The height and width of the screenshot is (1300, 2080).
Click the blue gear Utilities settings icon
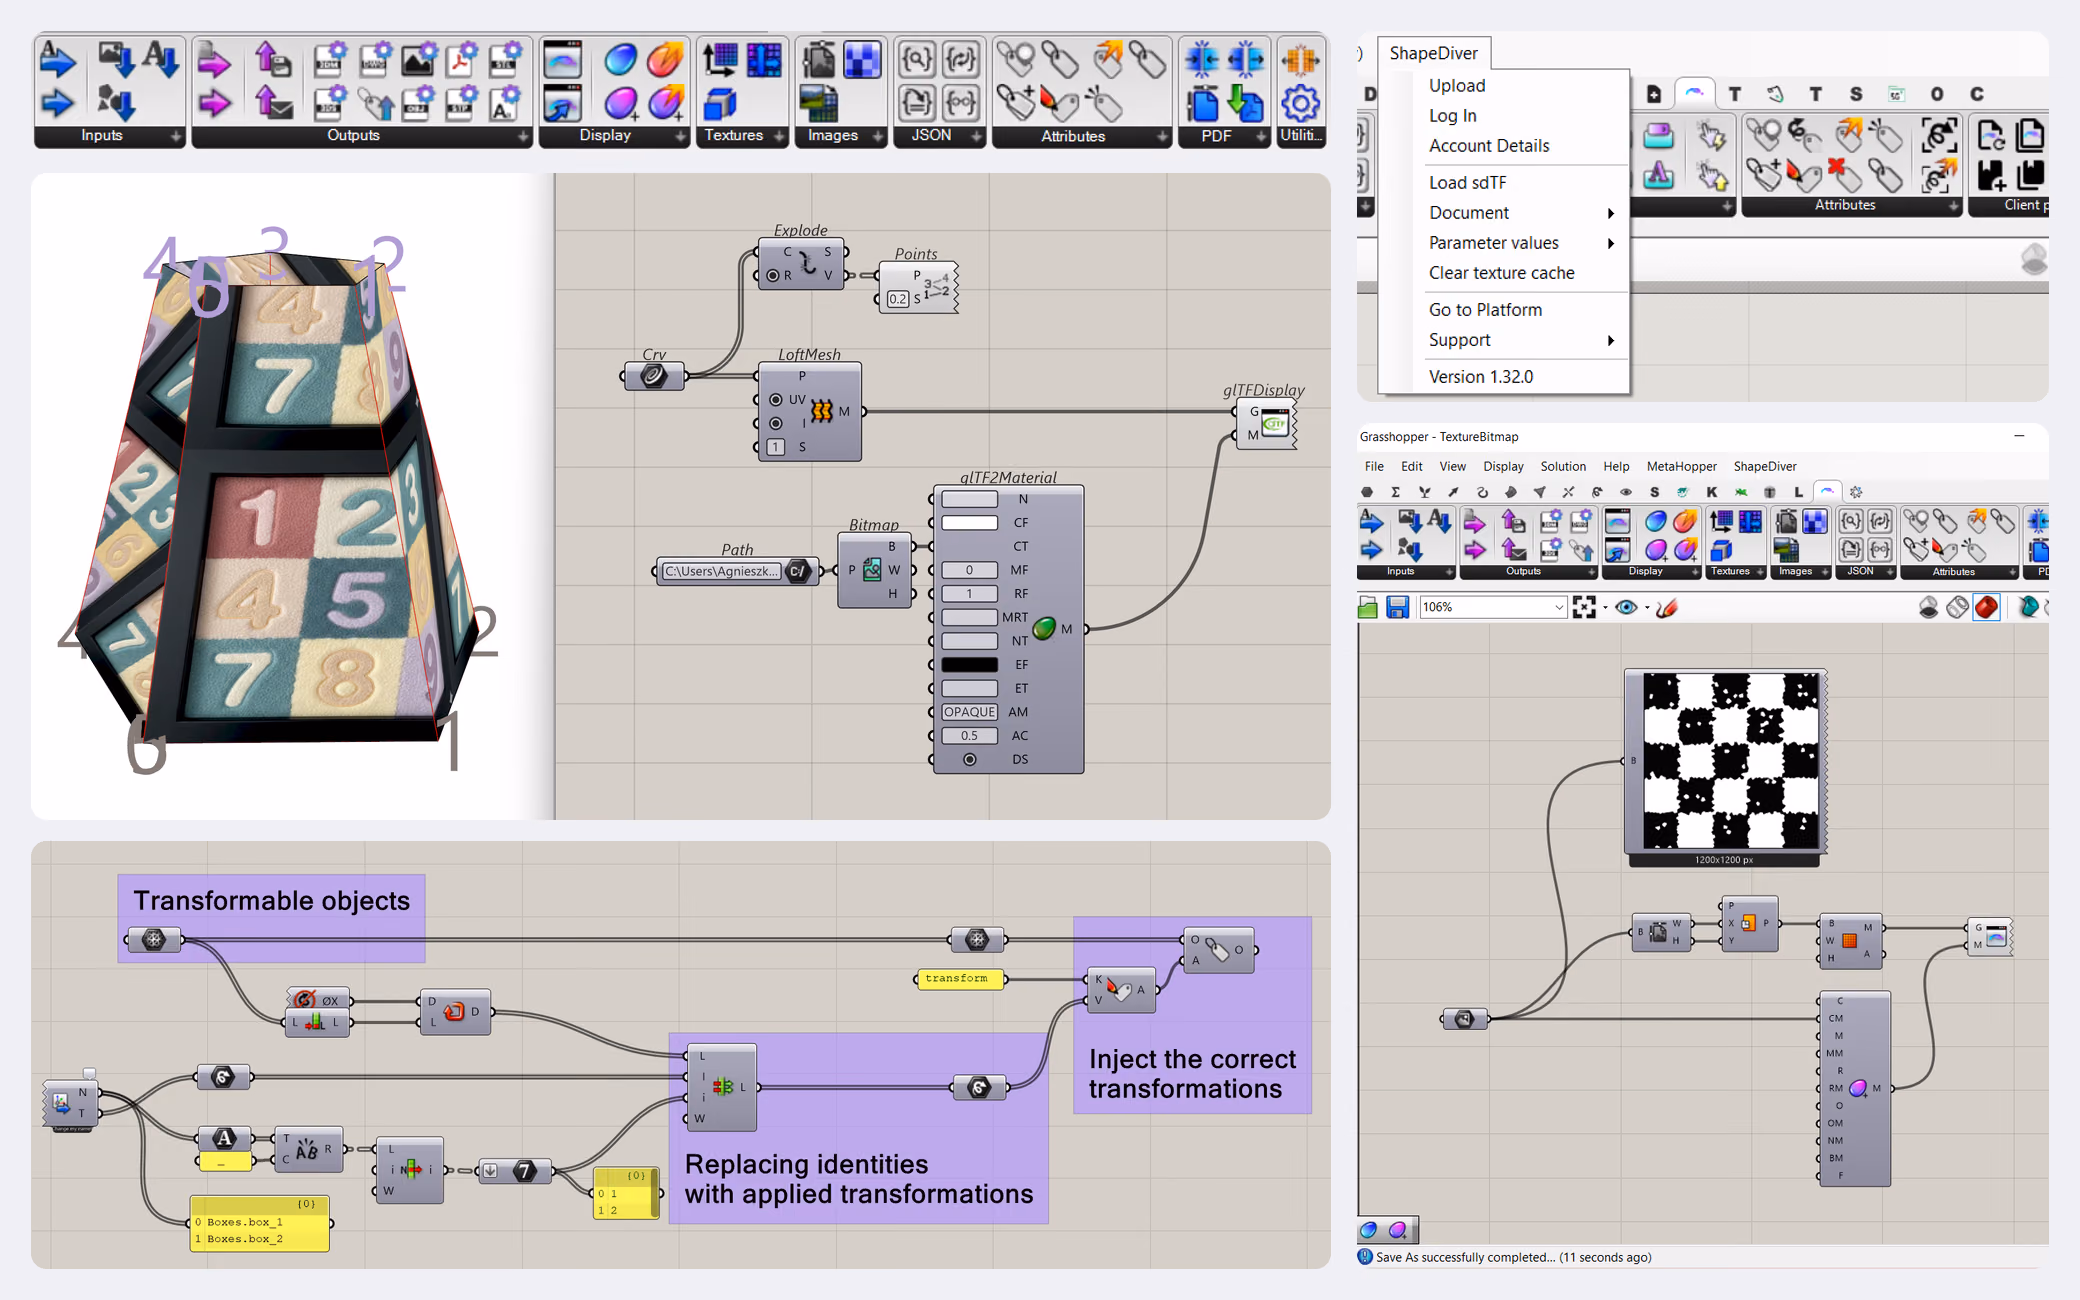click(1300, 103)
